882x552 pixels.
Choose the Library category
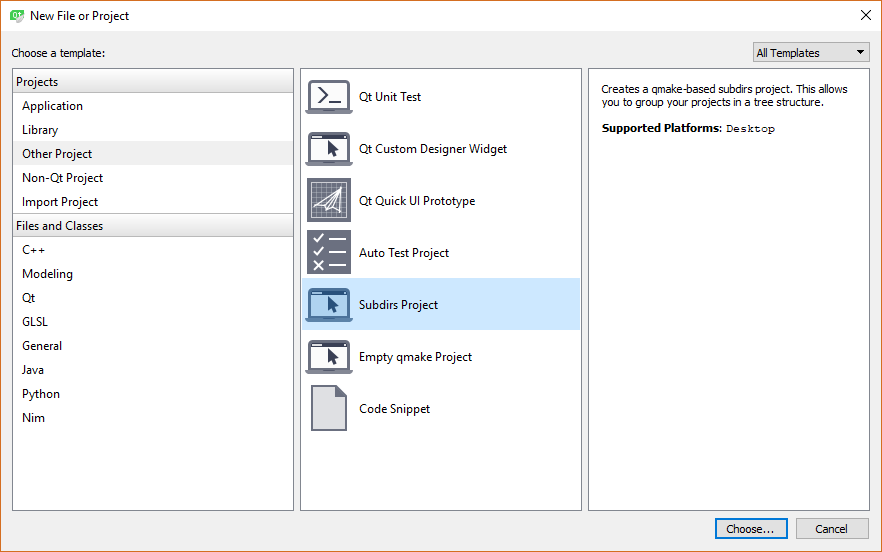pos(40,130)
